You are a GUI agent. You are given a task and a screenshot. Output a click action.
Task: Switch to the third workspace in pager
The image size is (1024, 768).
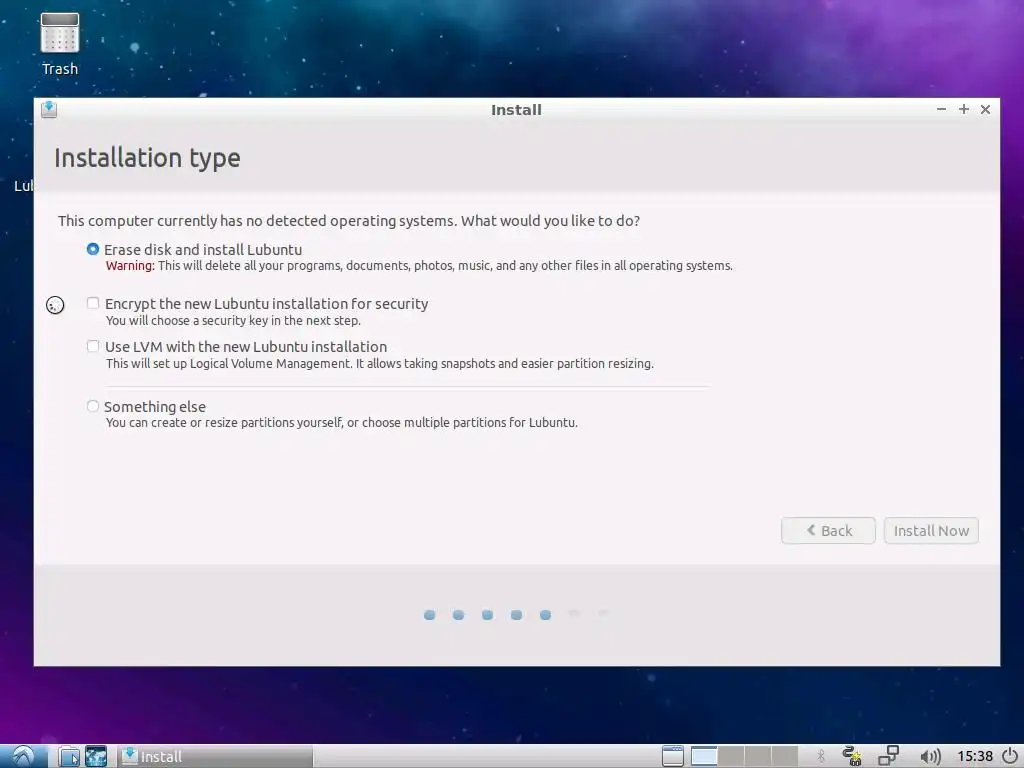coord(758,756)
